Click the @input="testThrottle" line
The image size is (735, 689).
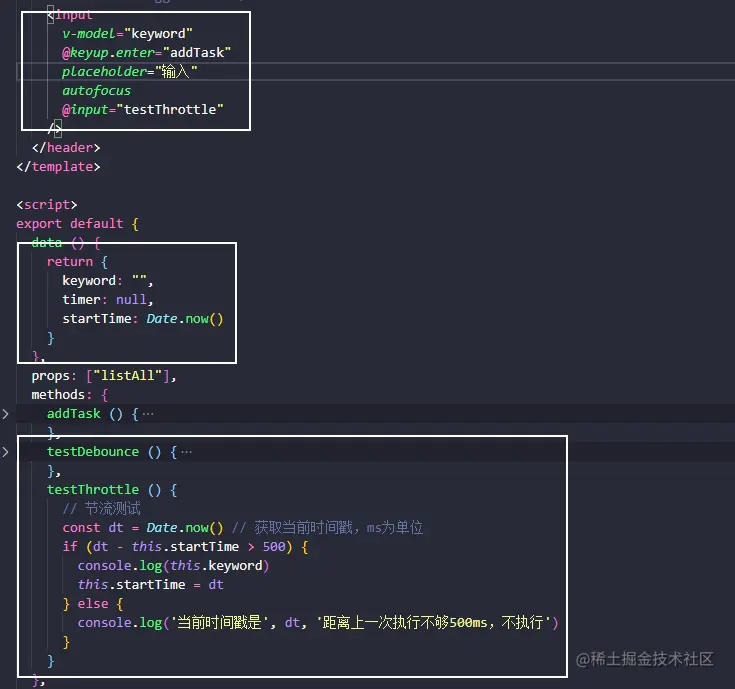(x=142, y=110)
